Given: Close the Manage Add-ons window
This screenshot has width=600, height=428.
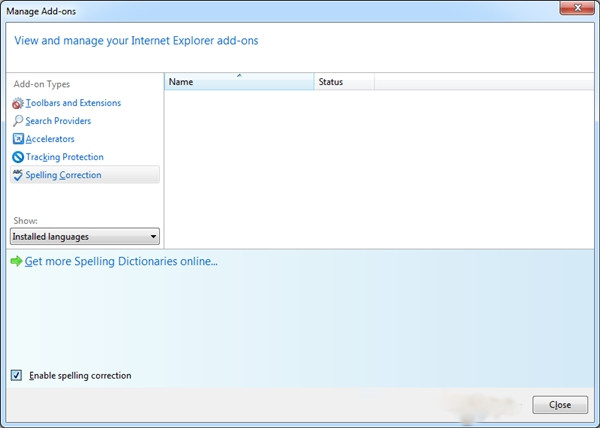Looking at the screenshot, I should pyautogui.click(x=577, y=8).
